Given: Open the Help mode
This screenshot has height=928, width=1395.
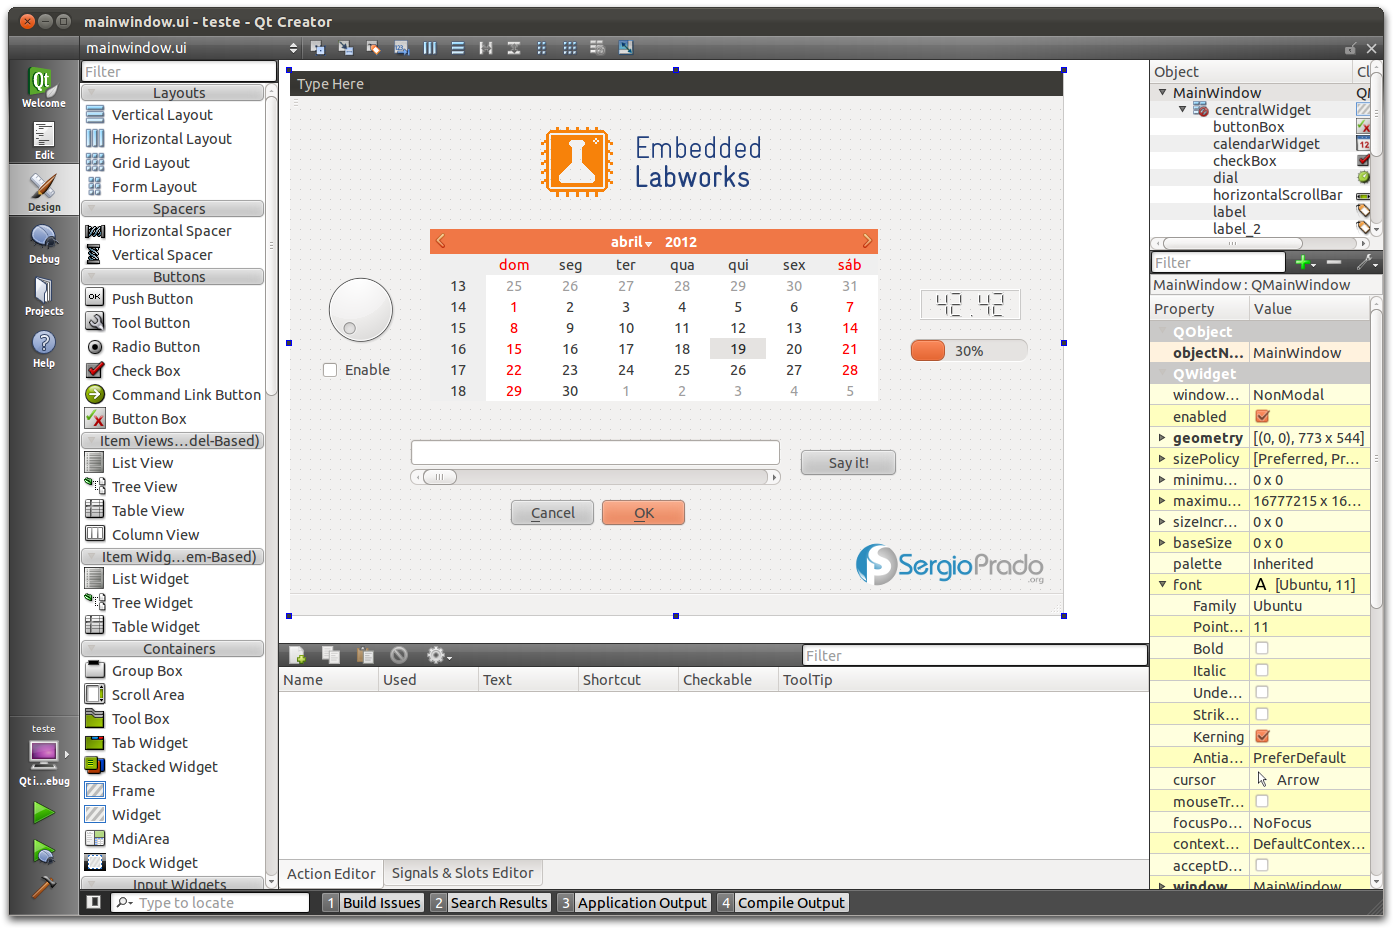Looking at the screenshot, I should point(44,348).
